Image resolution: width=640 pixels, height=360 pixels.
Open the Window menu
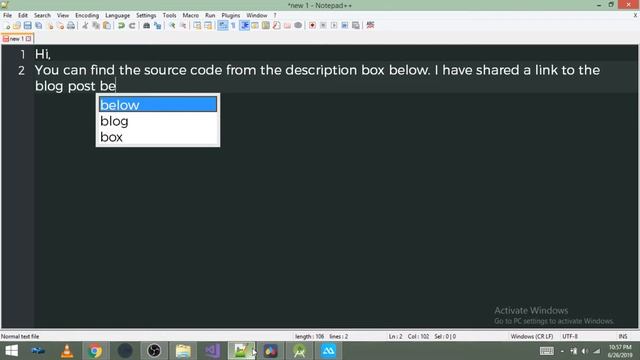click(257, 15)
